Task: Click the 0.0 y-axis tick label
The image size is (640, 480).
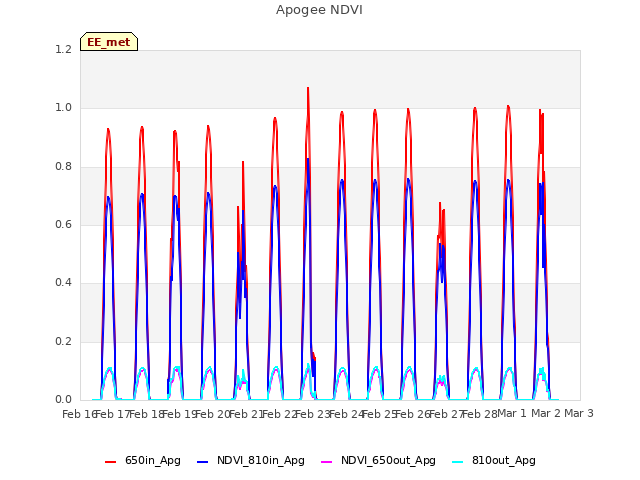Action: [63, 399]
